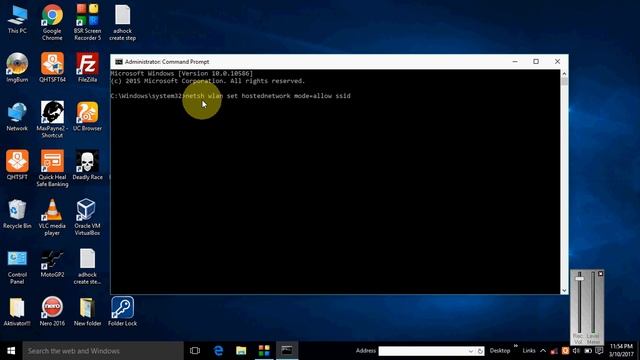Select the QHTSFT64 desktop icon
The image size is (640, 360).
click(52, 68)
